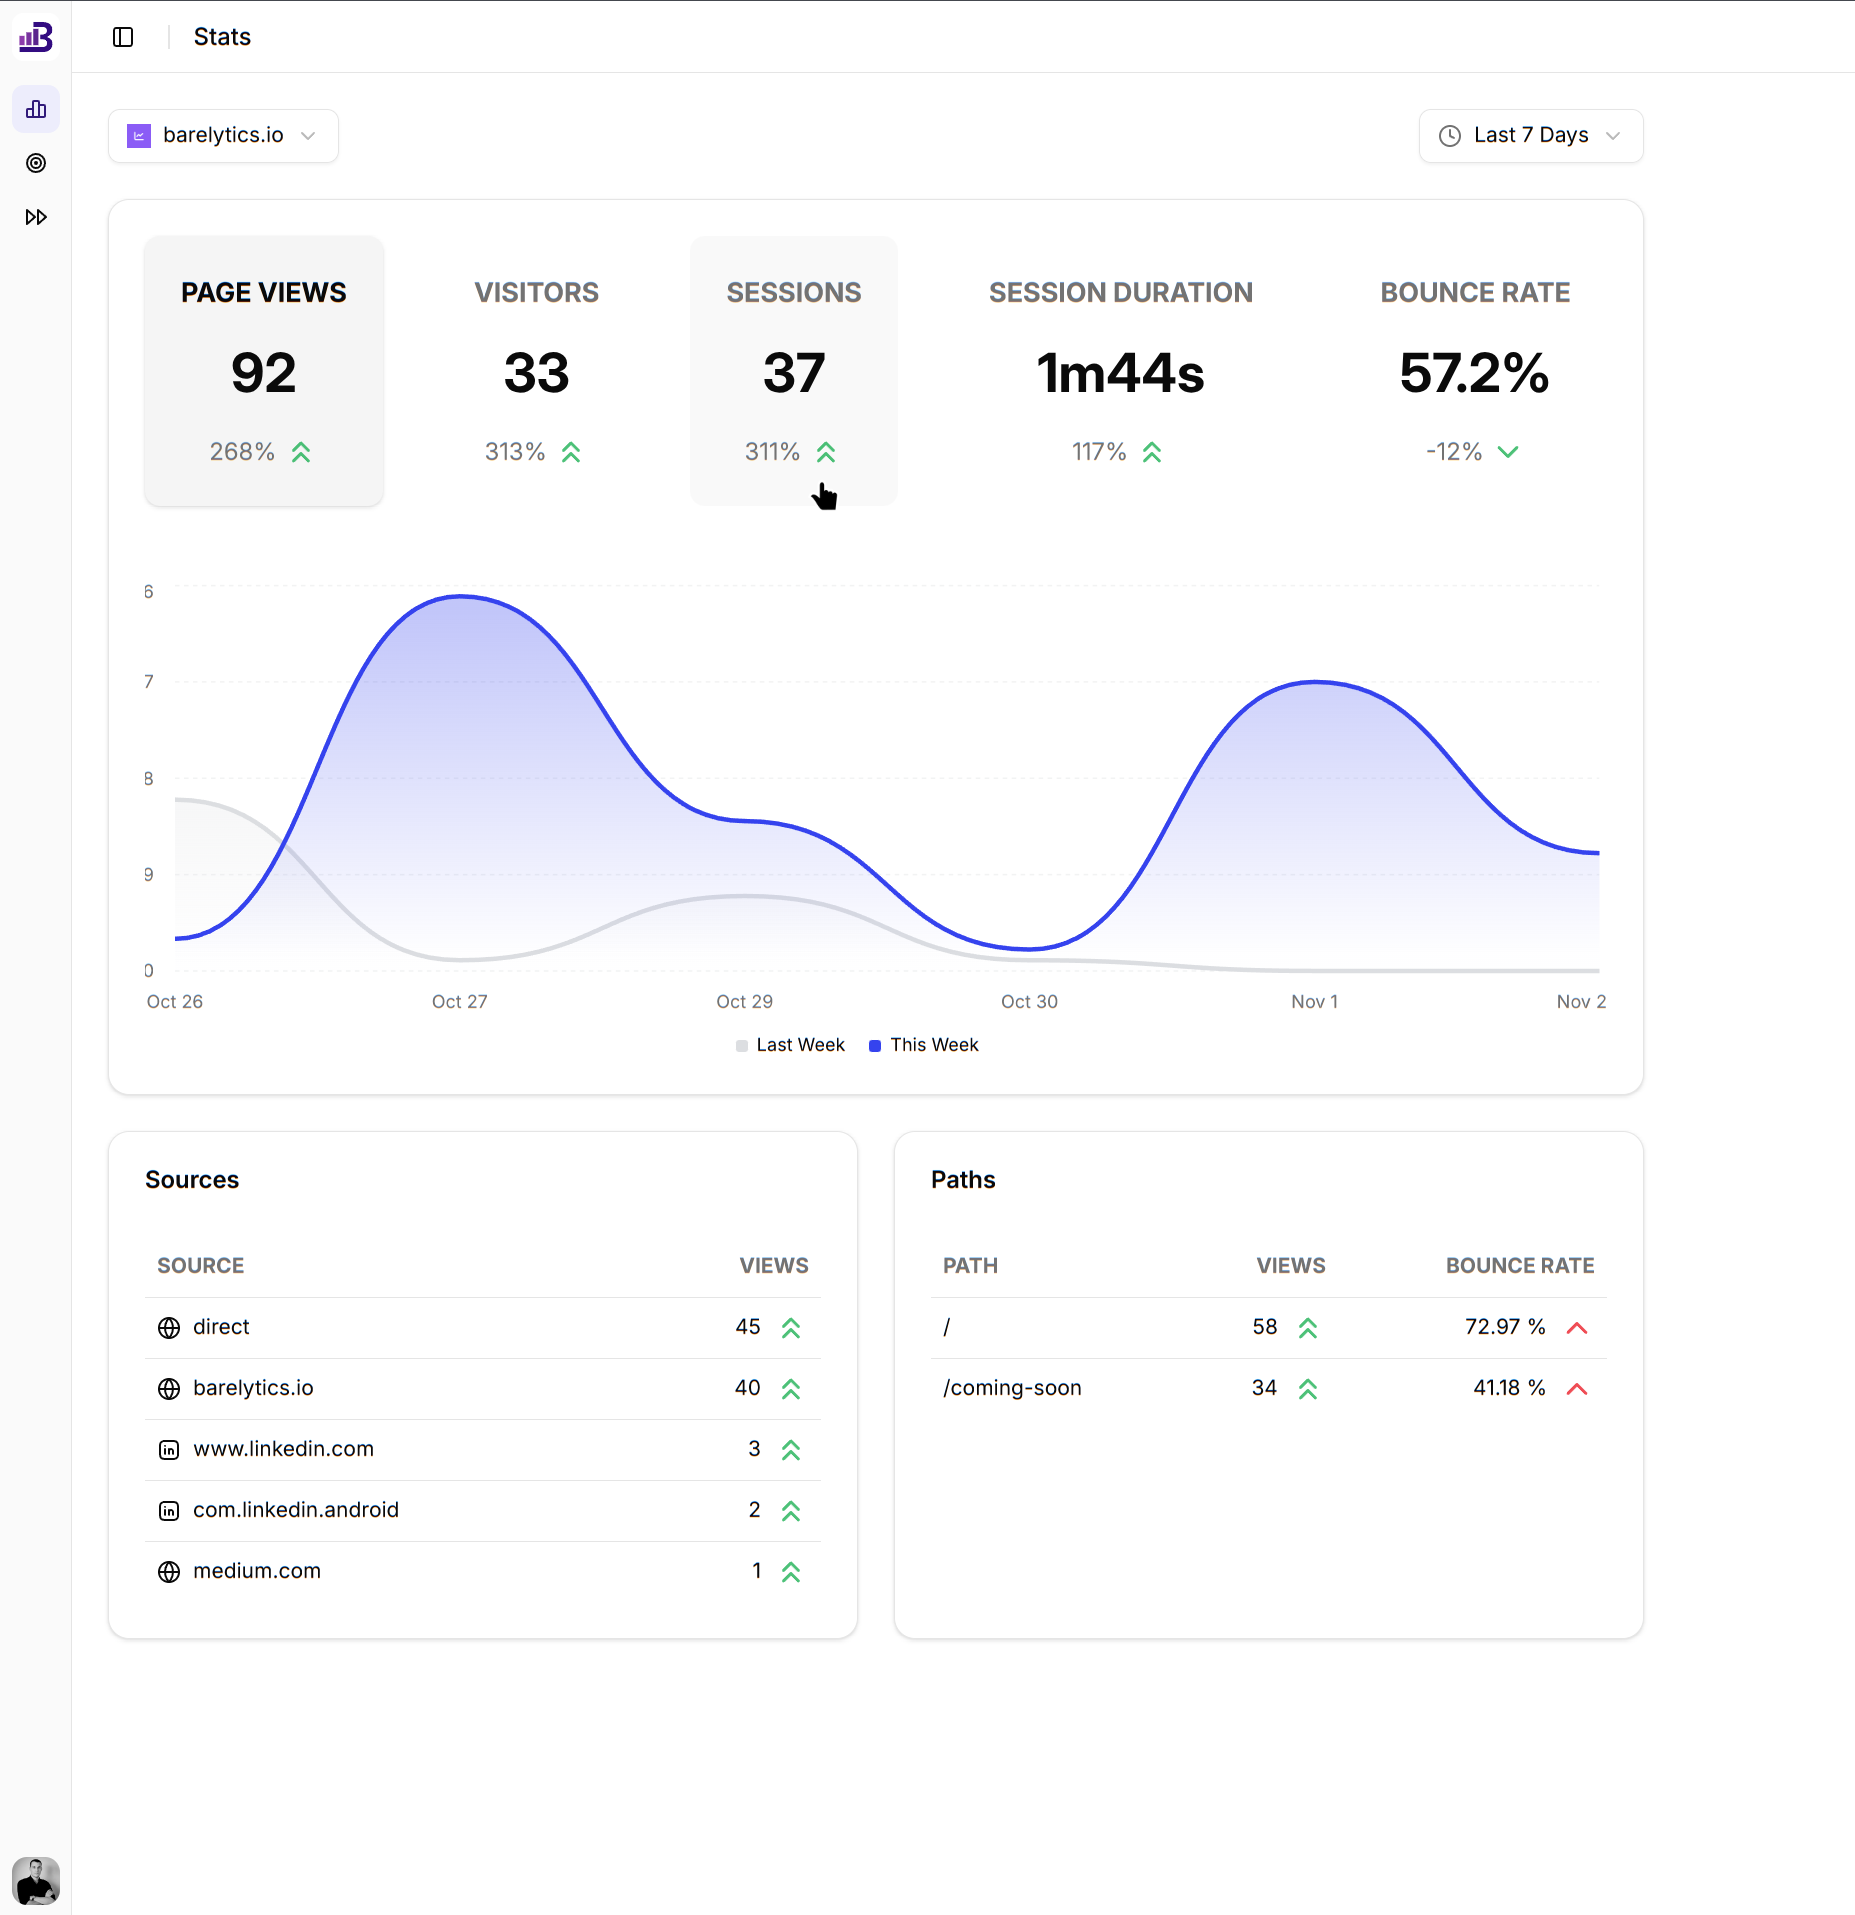Switch to the Visitors metric tab
Viewport: 1855px width, 1915px height.
536,371
